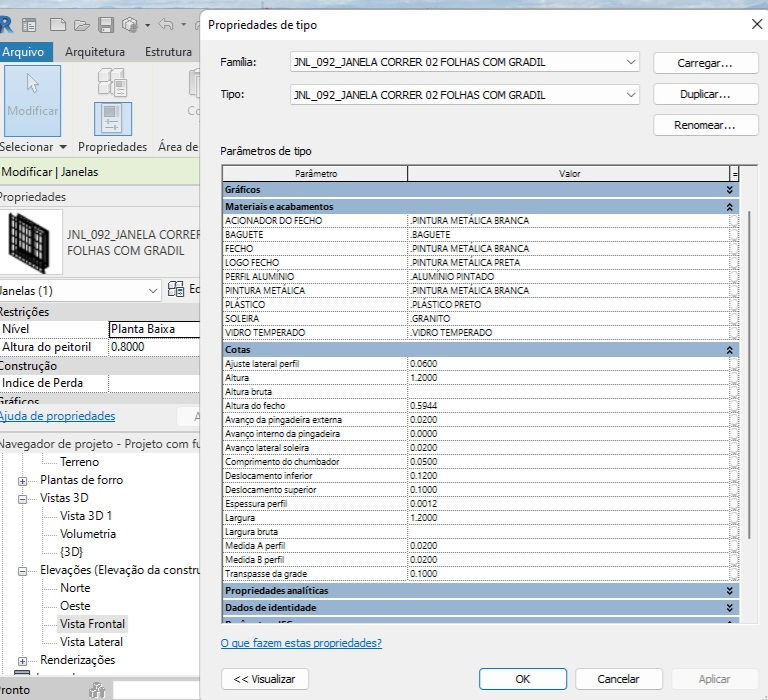Open the Undo history dropdown arrow

(x=183, y=24)
